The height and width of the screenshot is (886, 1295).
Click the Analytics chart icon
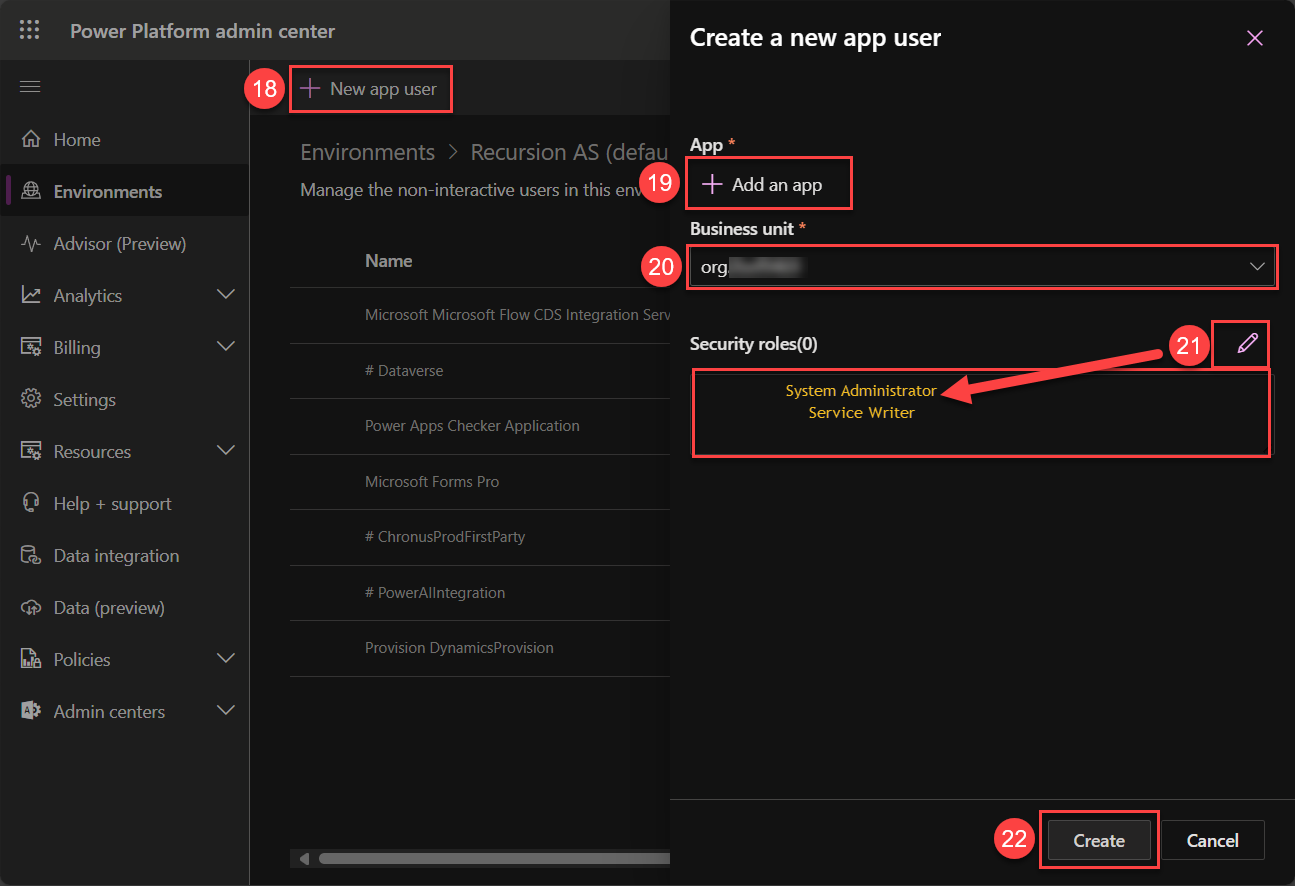[29, 295]
